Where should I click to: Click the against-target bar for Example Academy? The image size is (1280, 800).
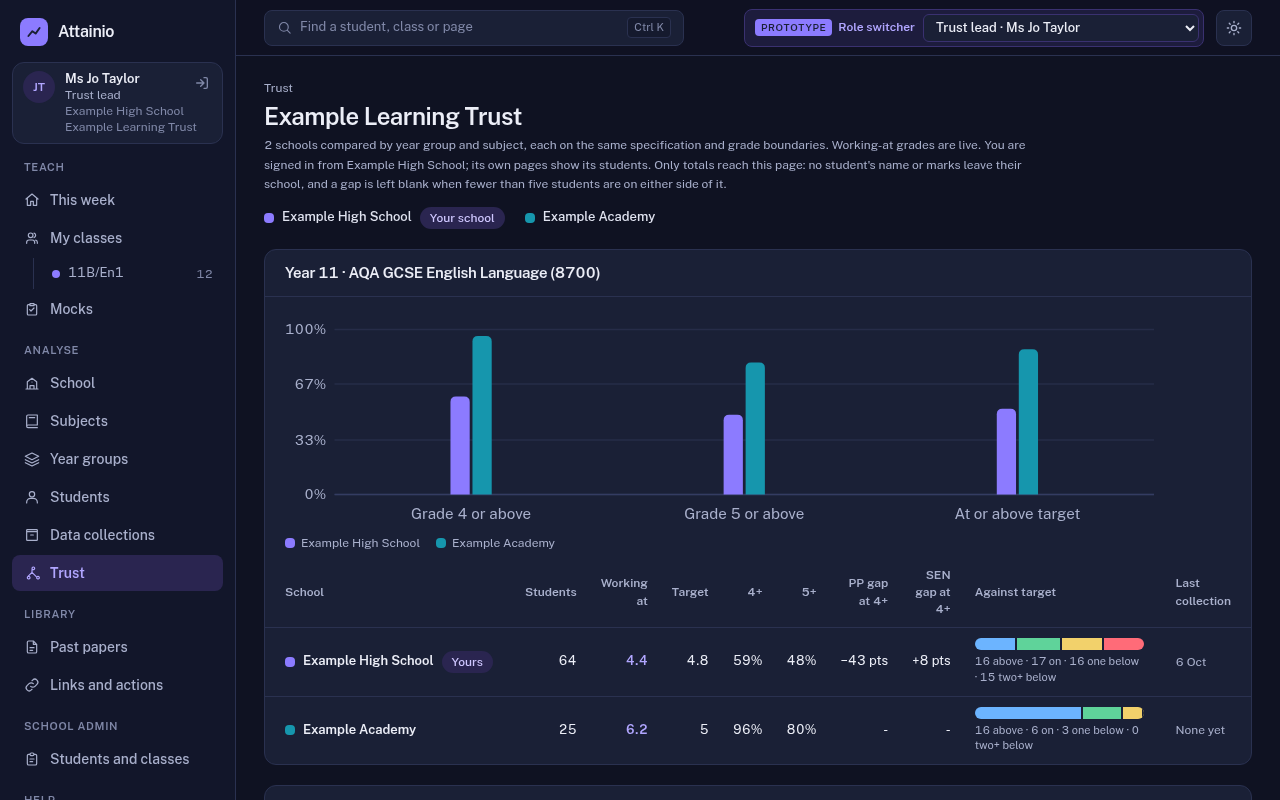(1059, 713)
